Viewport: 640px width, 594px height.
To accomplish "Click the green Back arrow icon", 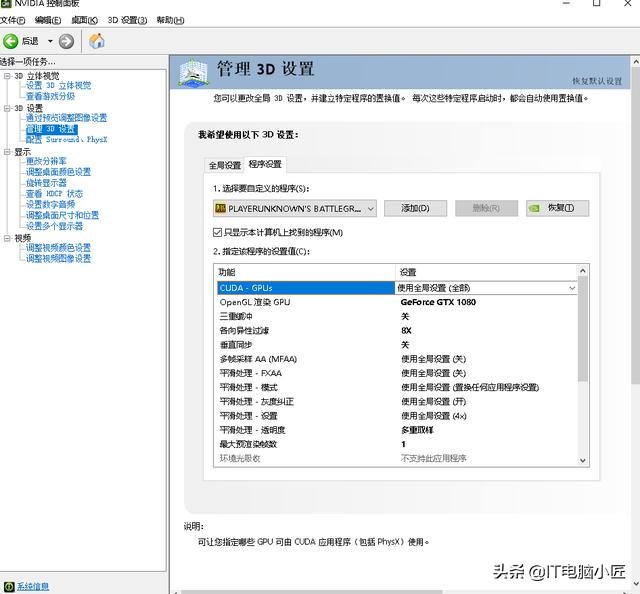I will pos(11,41).
